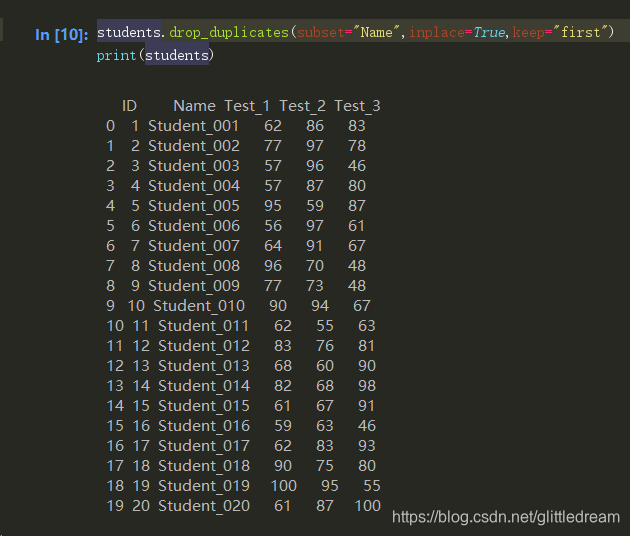Select the Student_004 name cell

tap(194, 186)
